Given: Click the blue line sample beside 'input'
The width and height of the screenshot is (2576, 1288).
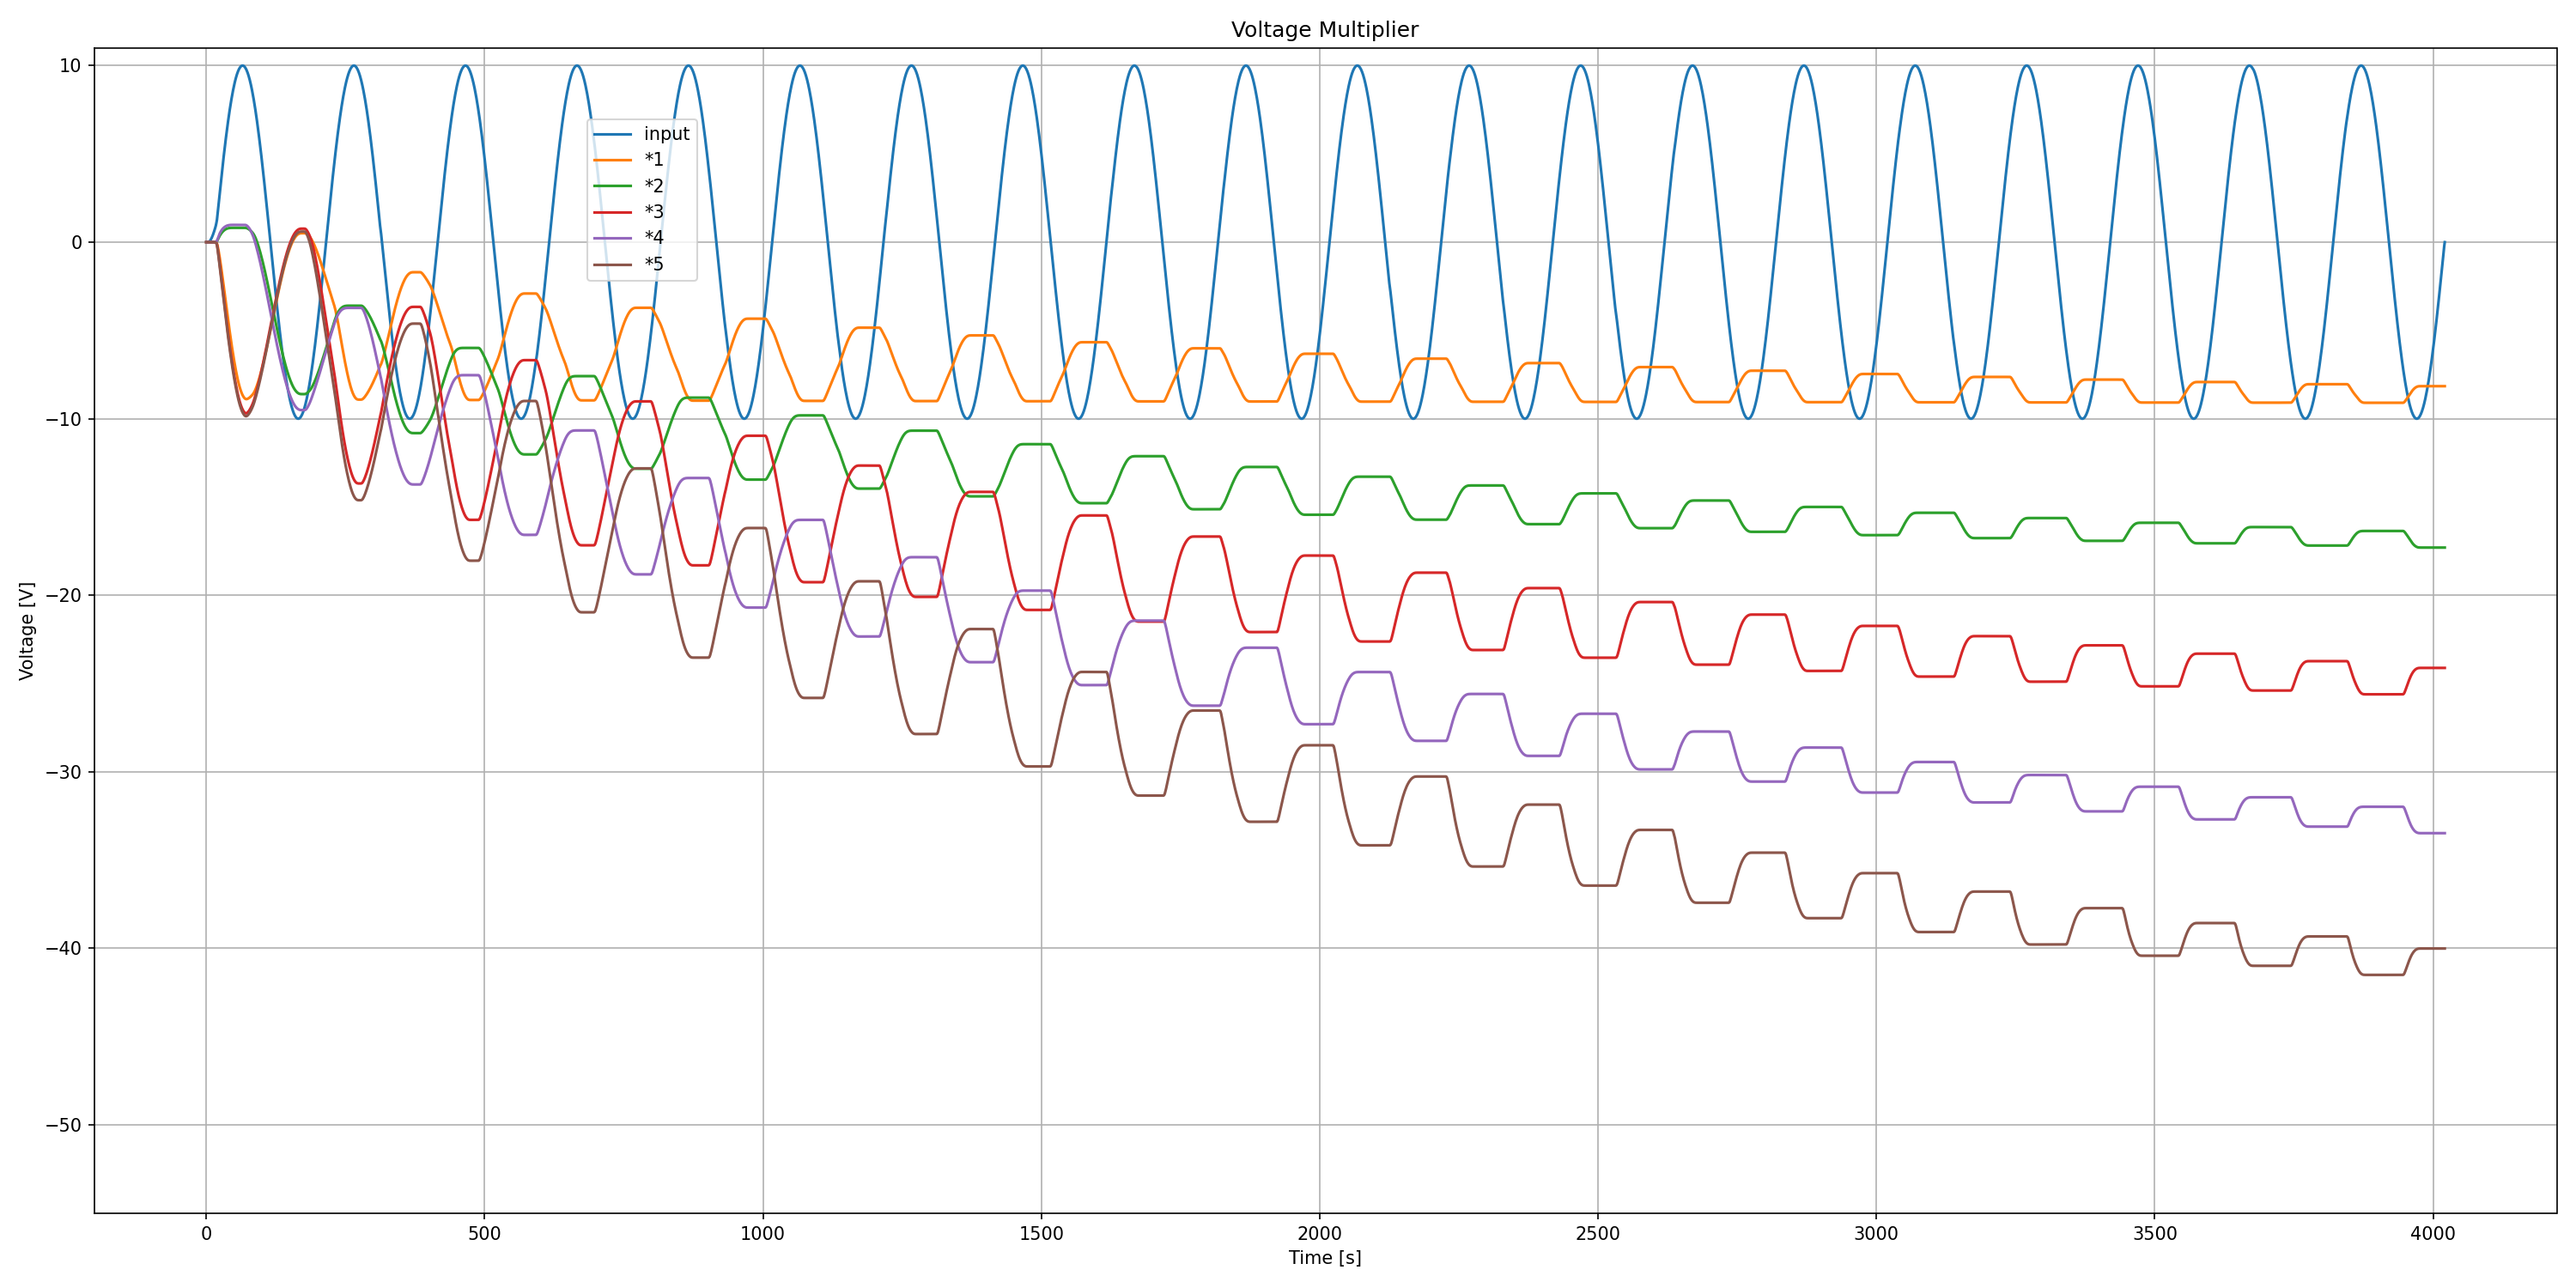Looking at the screenshot, I should [613, 134].
